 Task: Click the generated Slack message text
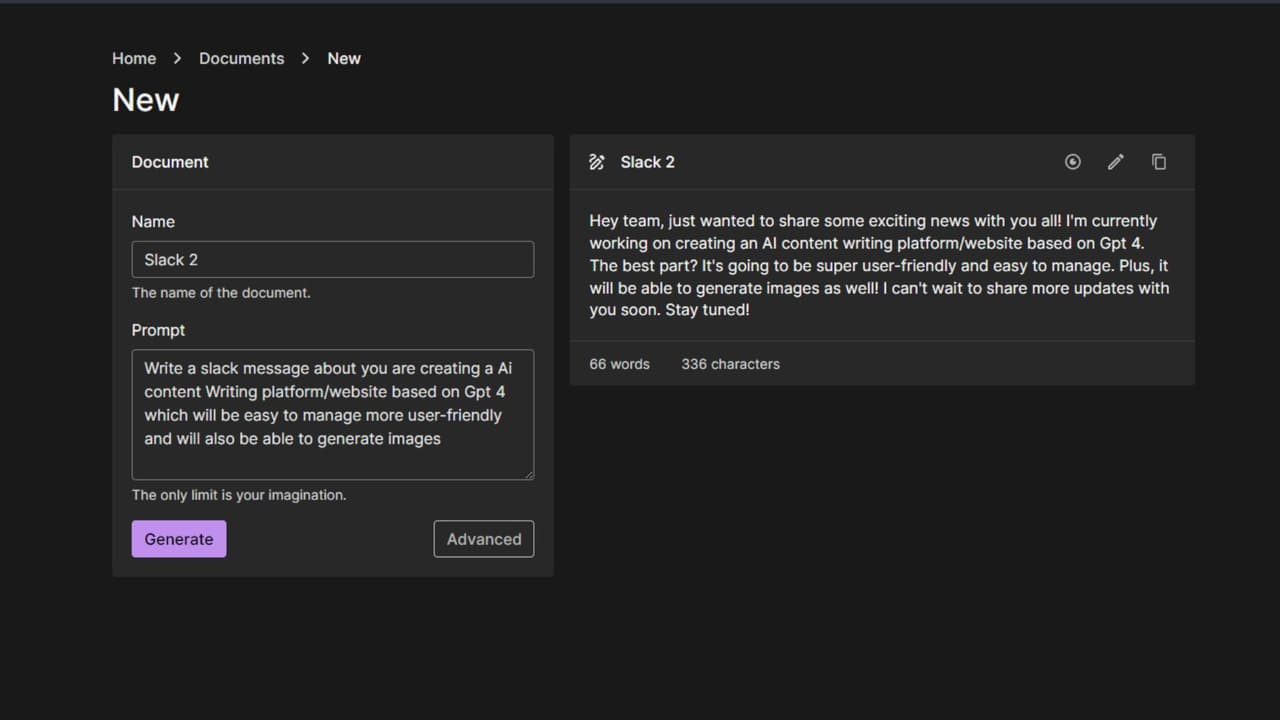(878, 265)
